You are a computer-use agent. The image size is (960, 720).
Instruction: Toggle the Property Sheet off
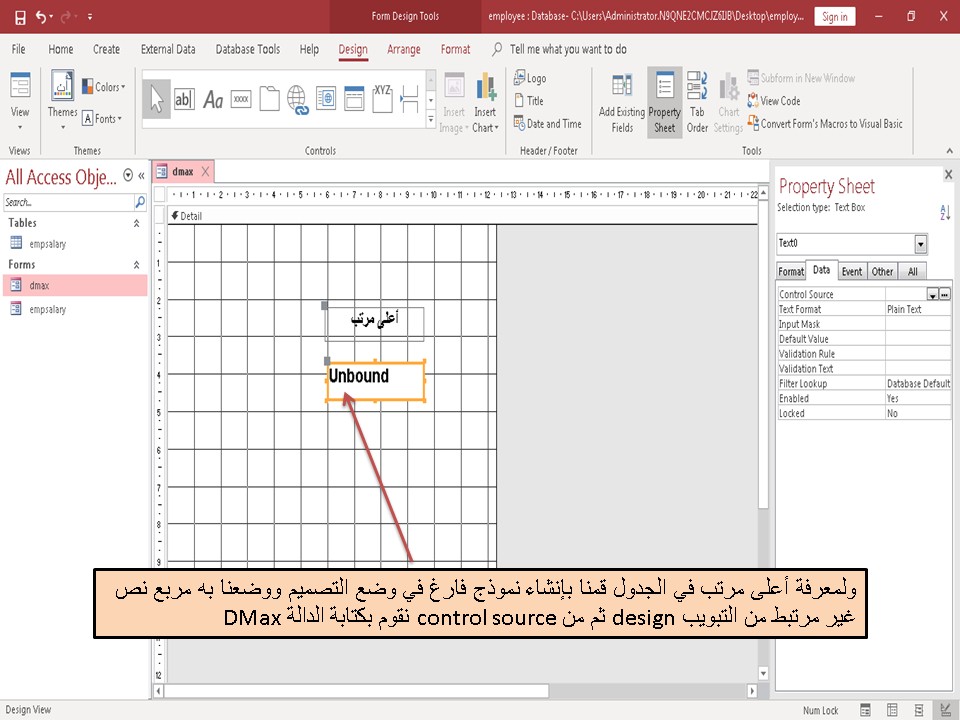[x=664, y=98]
